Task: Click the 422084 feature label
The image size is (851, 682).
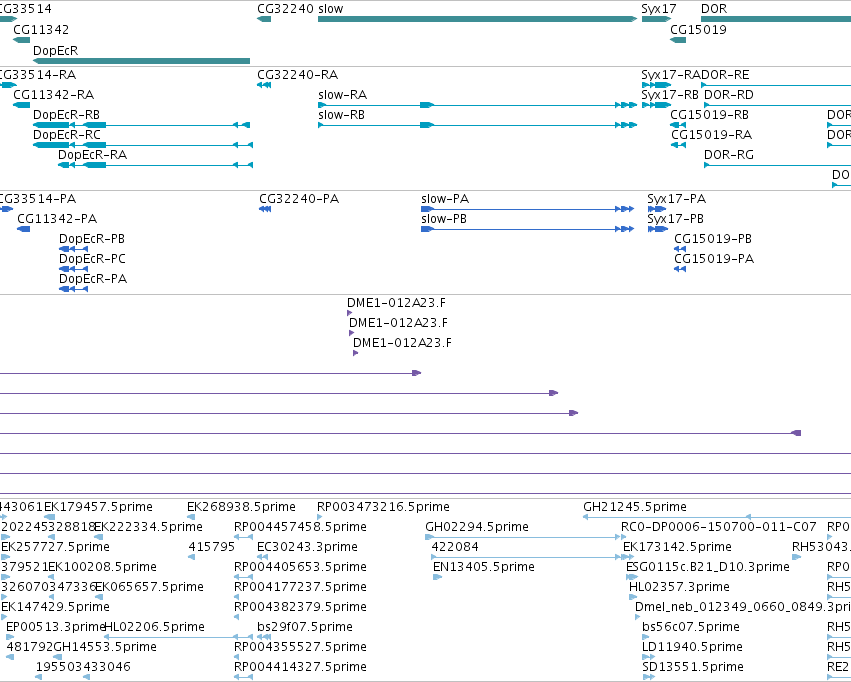Action: point(455,547)
